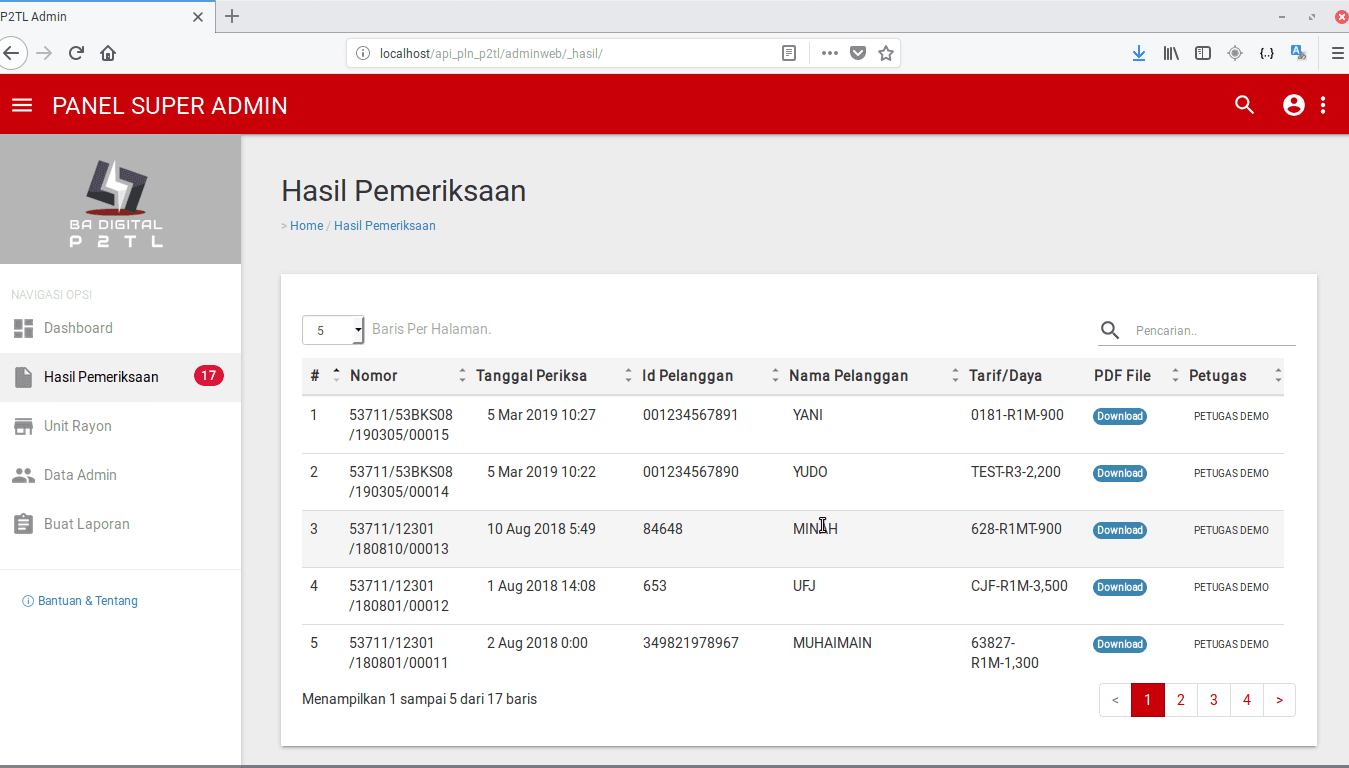
Task: Save page to Pocket
Action: pyautogui.click(x=858, y=53)
